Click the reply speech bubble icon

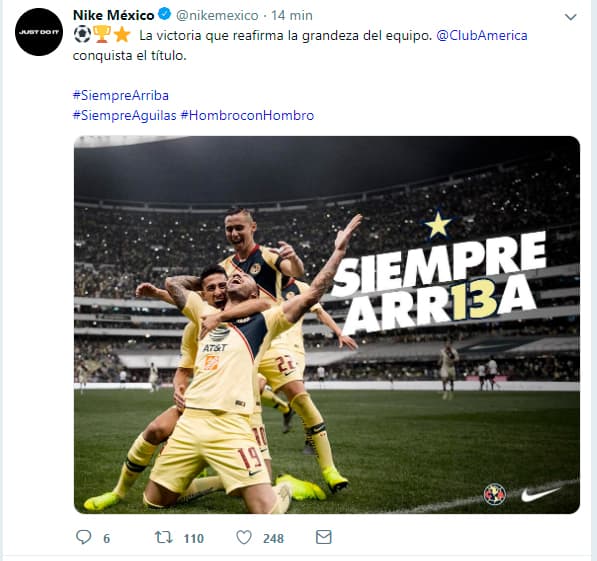83,537
